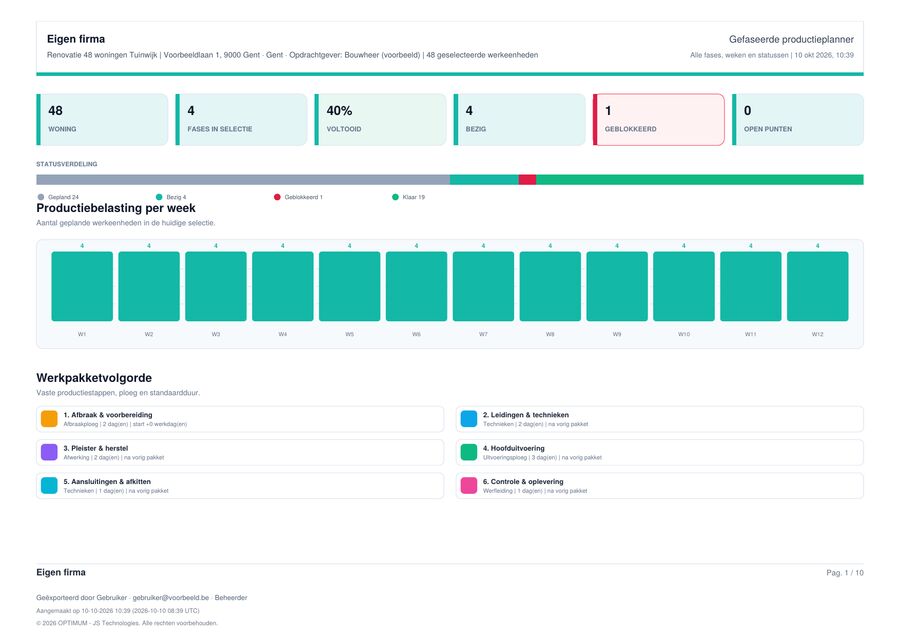Click the 'Aangemaakt op 10-10-2026' timestamp line
900x637 pixels.
[118, 611]
